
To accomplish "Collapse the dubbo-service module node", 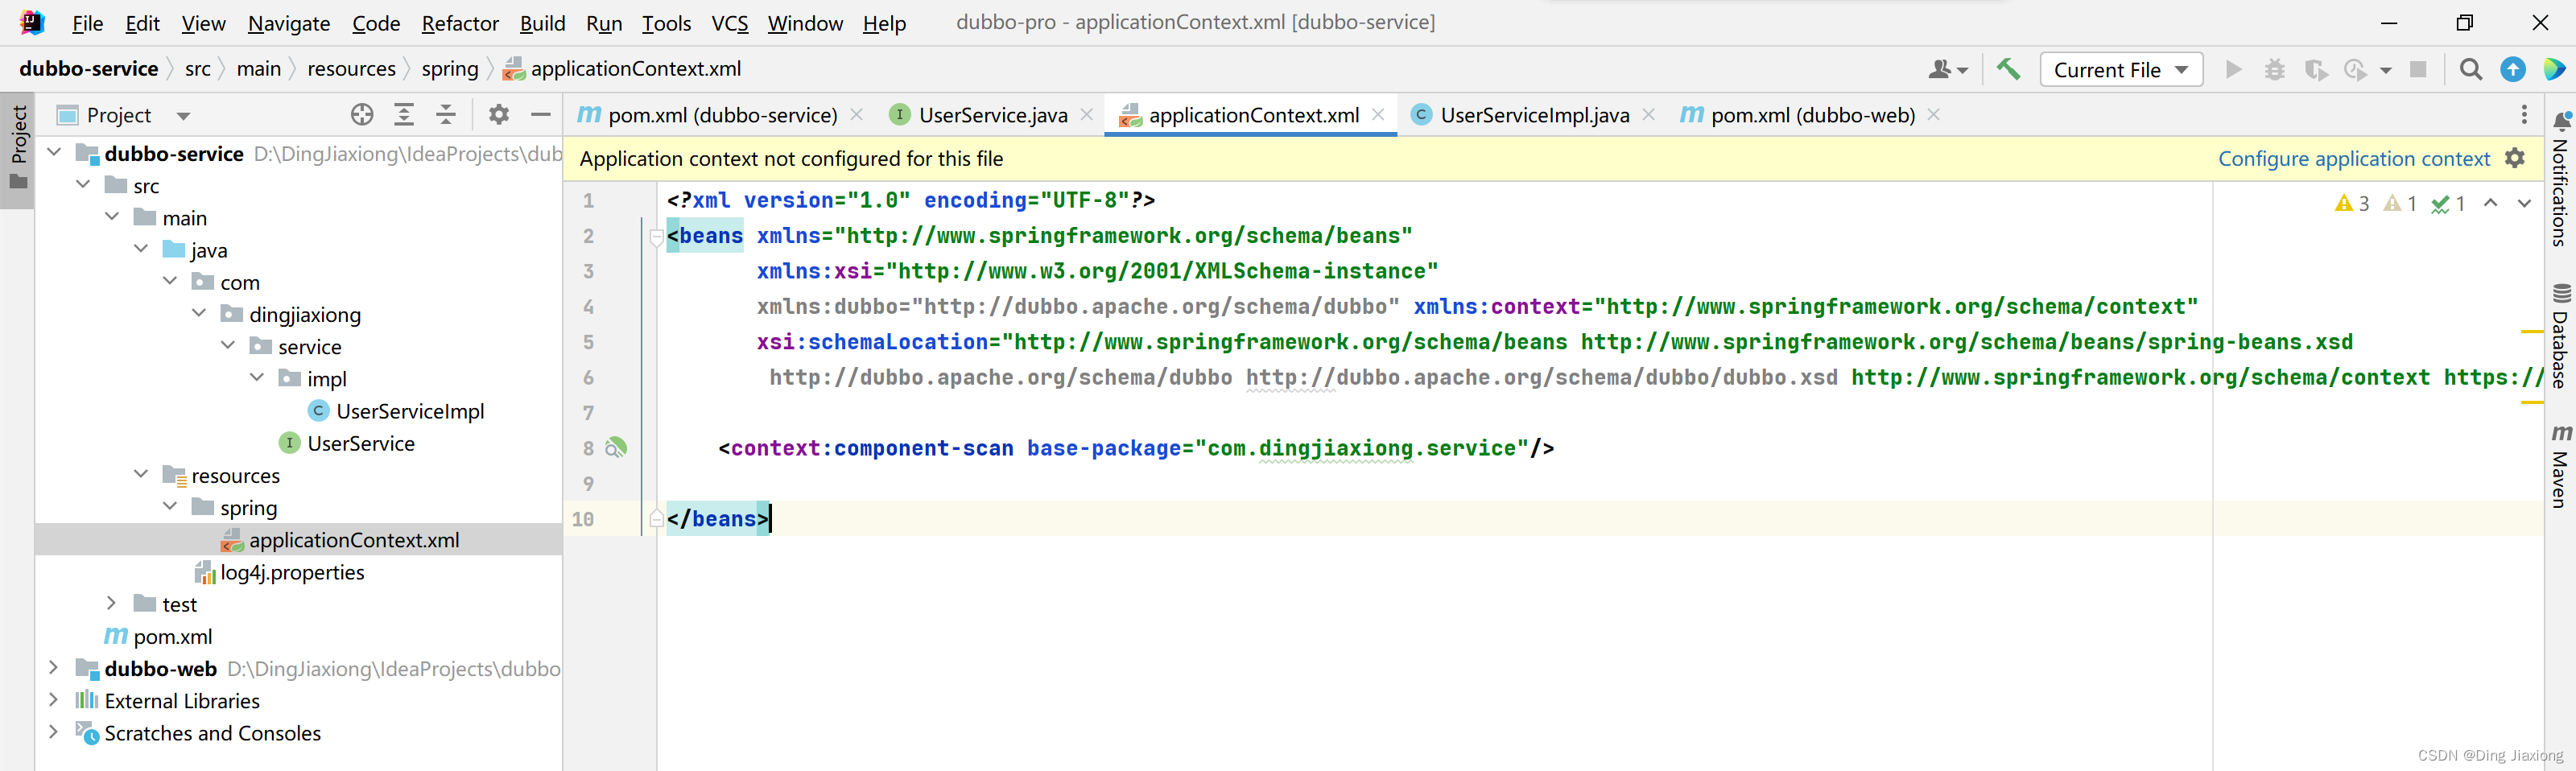I will tap(55, 153).
